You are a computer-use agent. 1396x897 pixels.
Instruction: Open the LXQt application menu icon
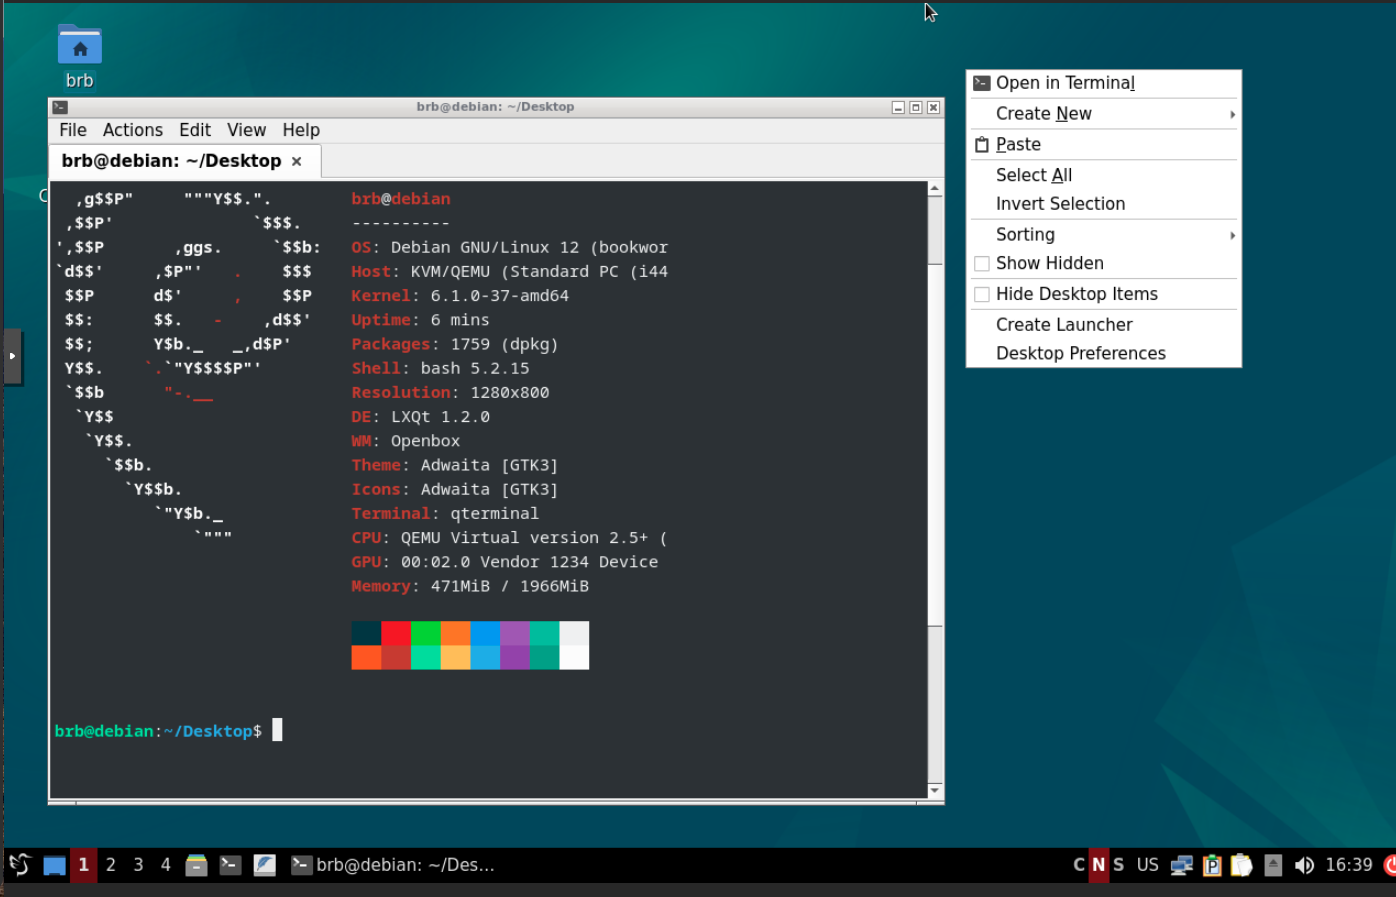(19, 865)
